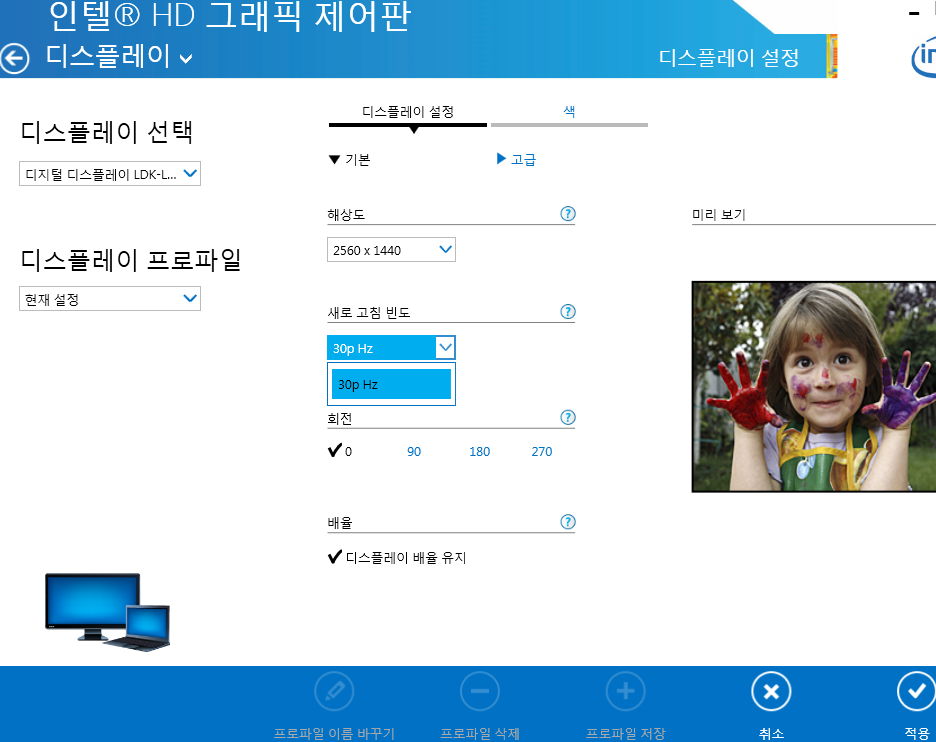Minimize the Intel graphics control panel window
The image size is (936, 742).
click(x=914, y=13)
